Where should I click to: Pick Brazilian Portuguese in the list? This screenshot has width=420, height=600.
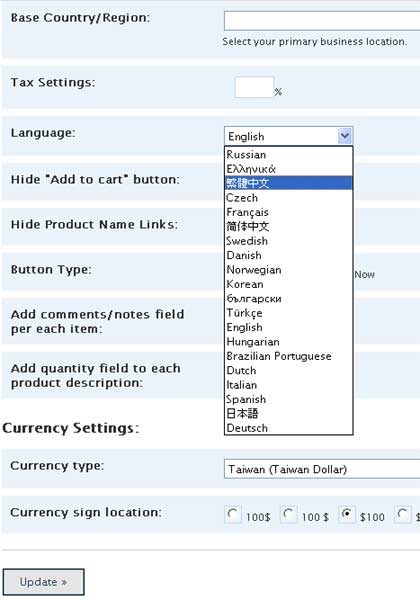coord(288,356)
